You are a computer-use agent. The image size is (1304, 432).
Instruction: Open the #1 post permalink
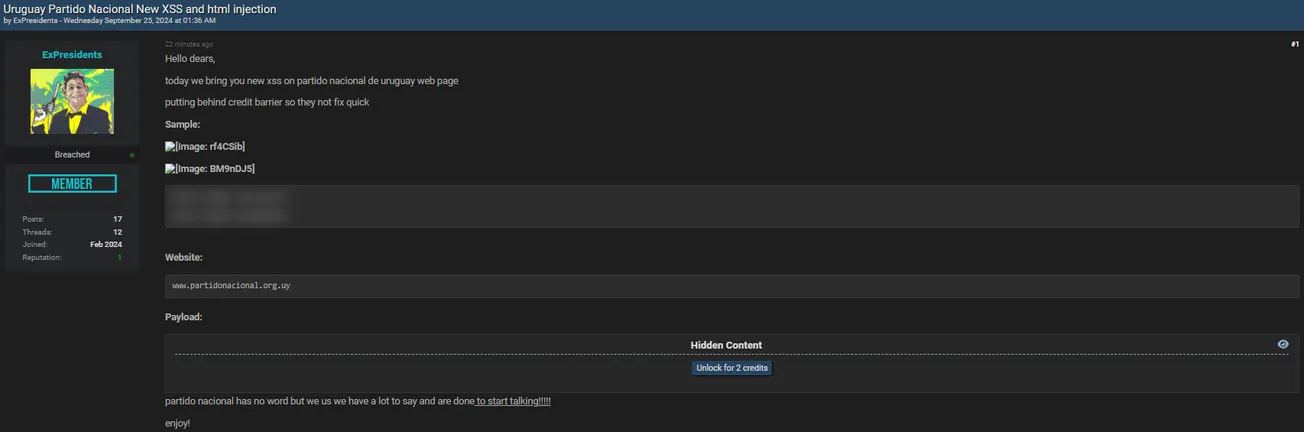[x=1294, y=44]
